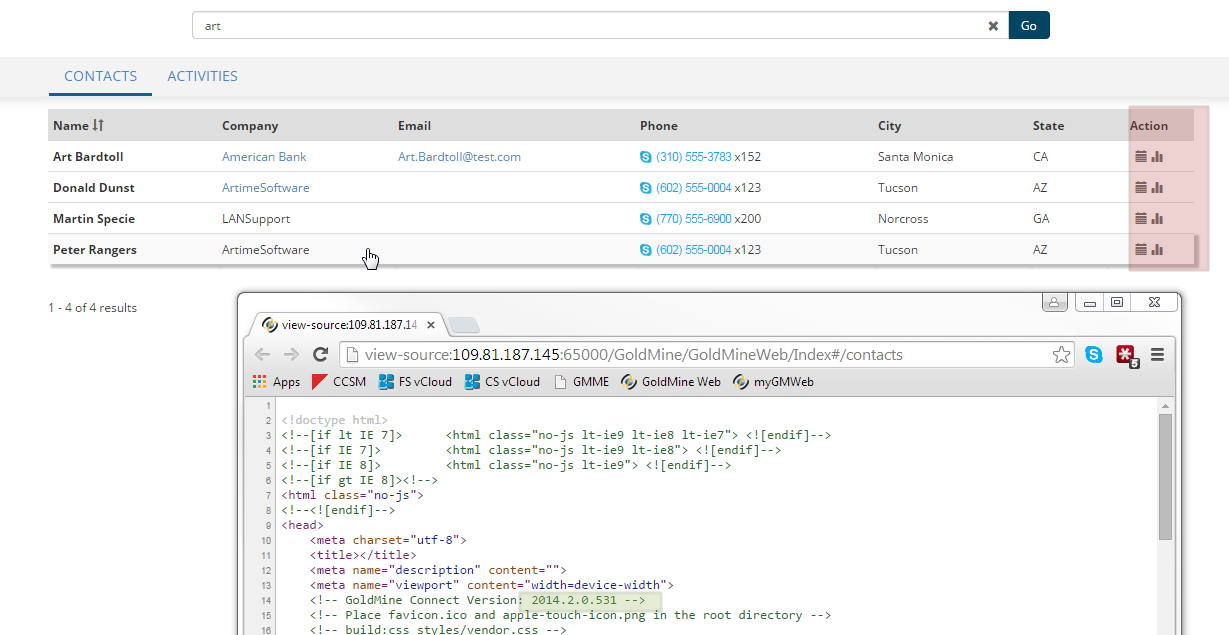Click calendar icon in Martin Specie row

pos(1141,219)
